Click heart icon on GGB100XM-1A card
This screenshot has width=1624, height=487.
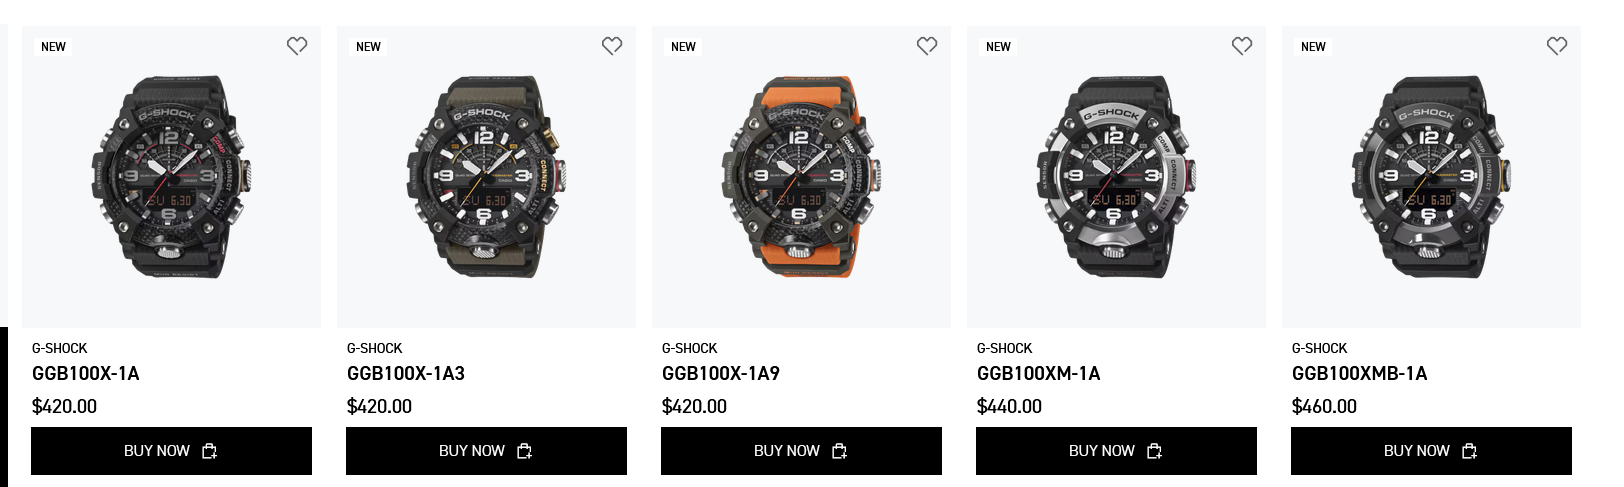point(1242,46)
